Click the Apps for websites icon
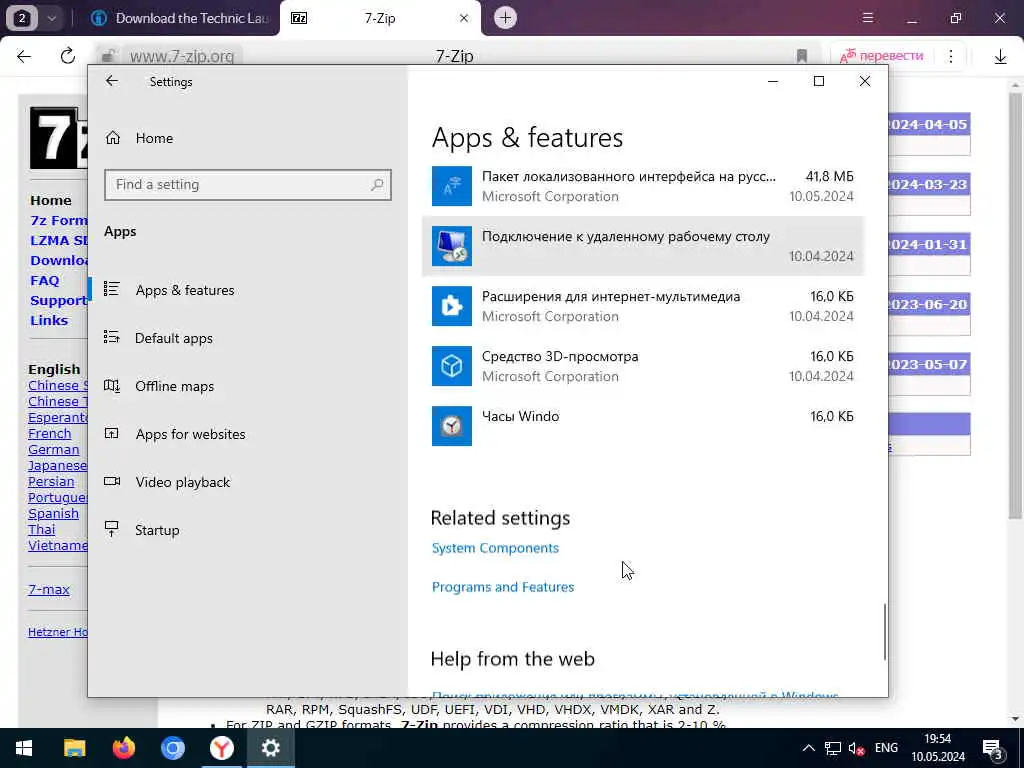Screen dimensions: 1024x768 coord(112,433)
